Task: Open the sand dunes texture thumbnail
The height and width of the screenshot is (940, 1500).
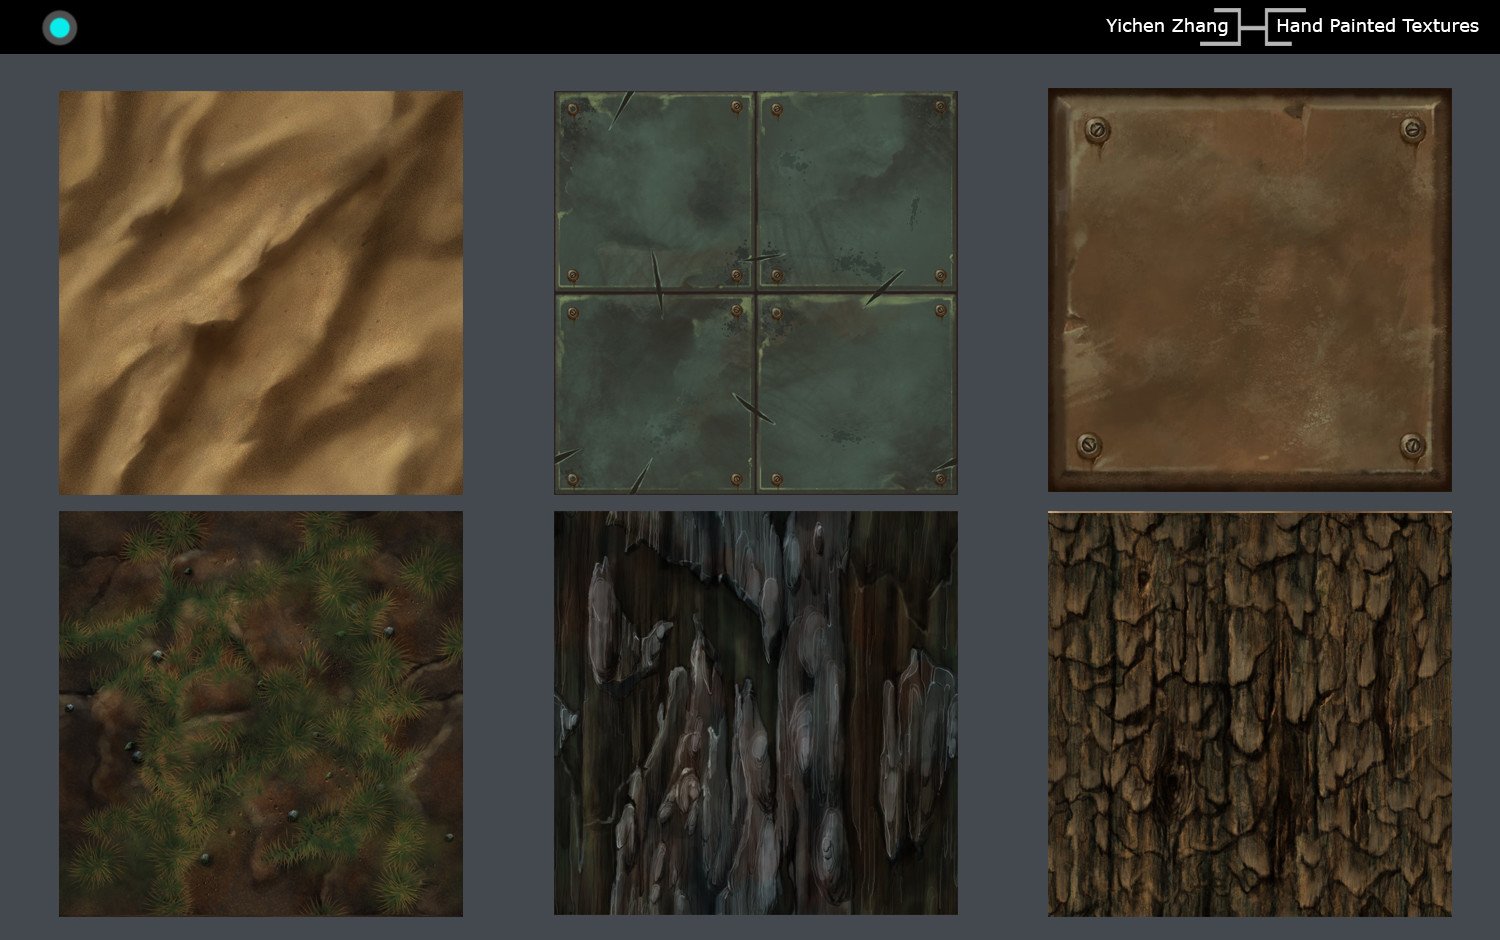Action: (261, 293)
